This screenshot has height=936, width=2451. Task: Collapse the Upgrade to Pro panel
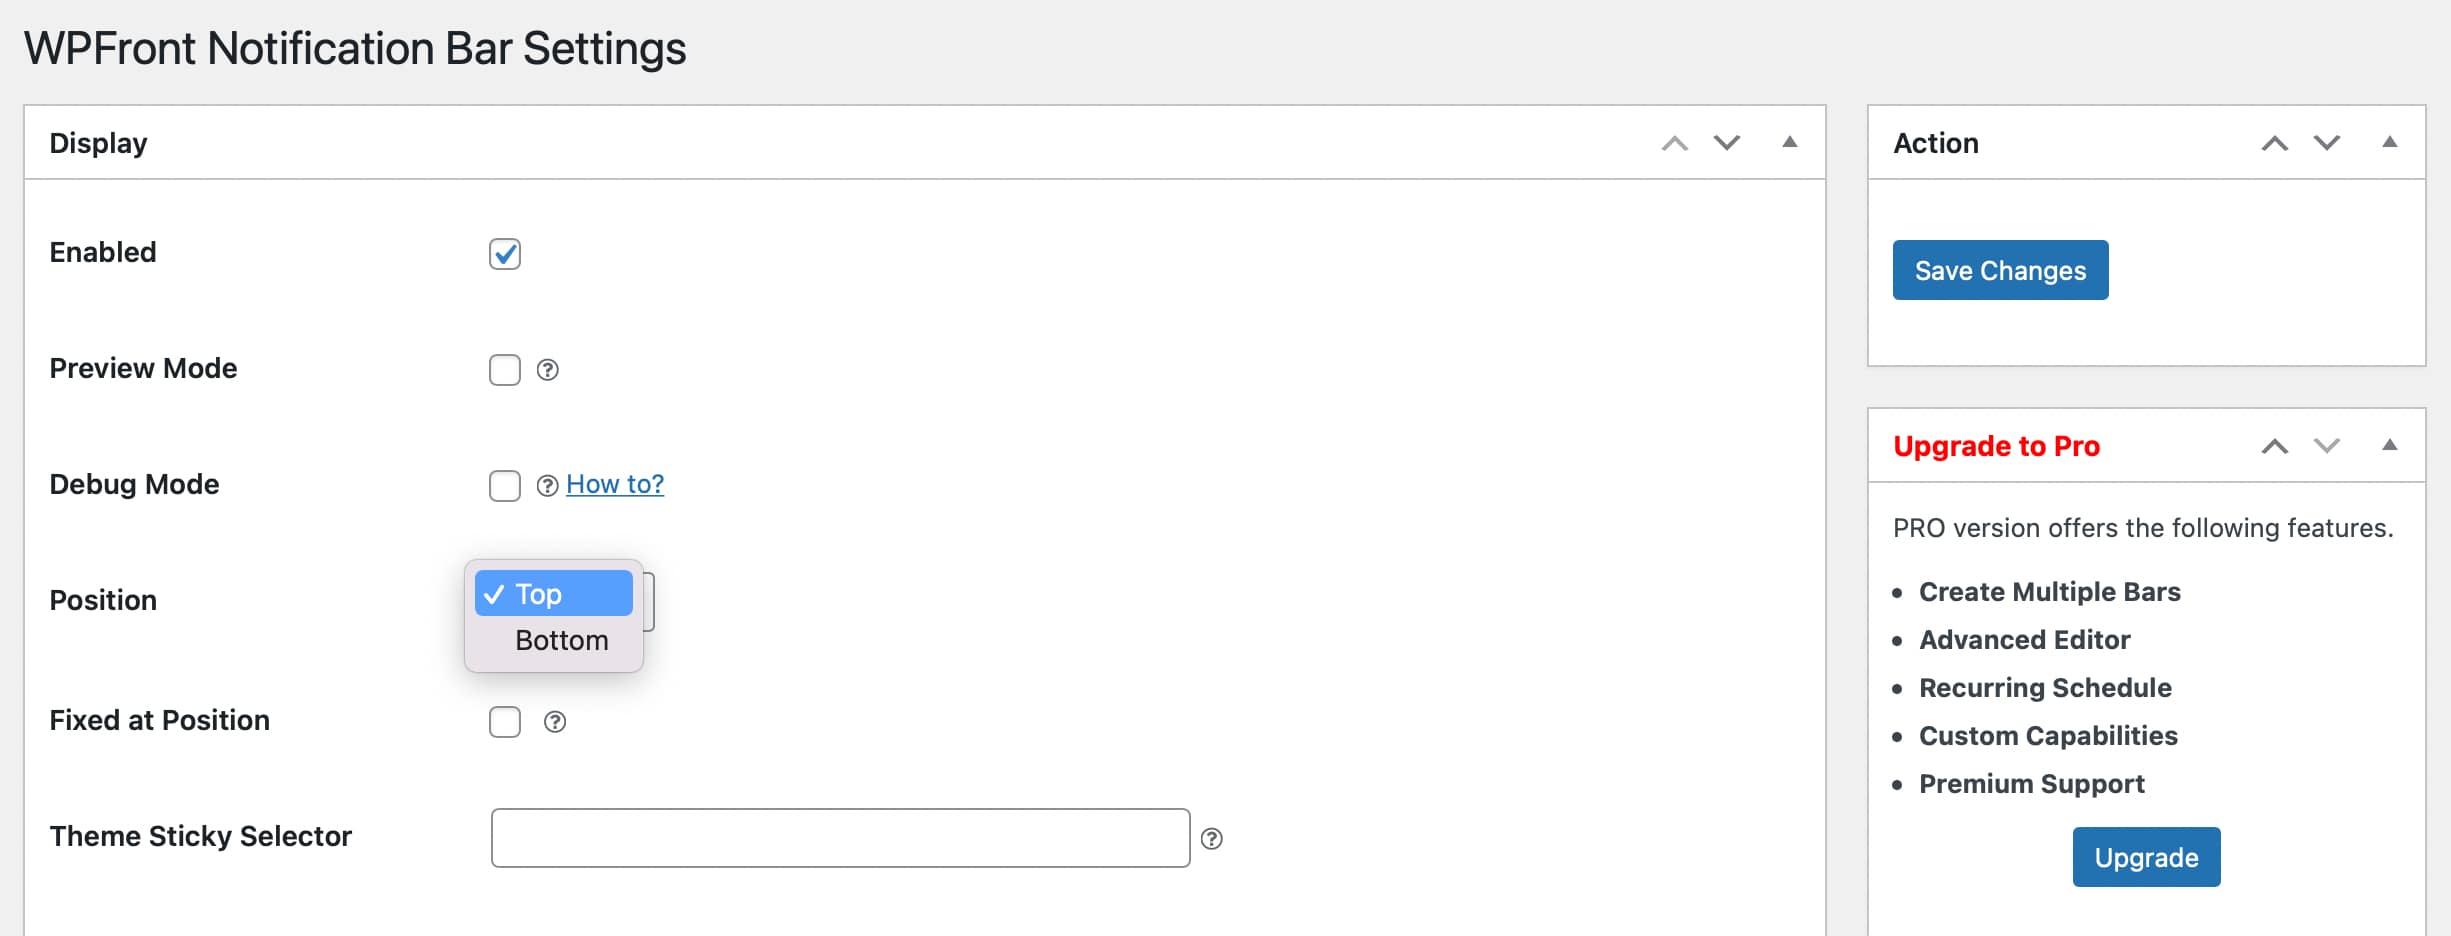2390,446
